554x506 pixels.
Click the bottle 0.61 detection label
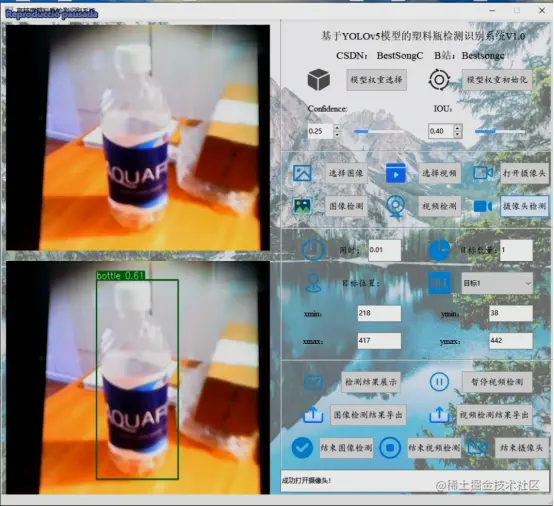click(x=120, y=276)
